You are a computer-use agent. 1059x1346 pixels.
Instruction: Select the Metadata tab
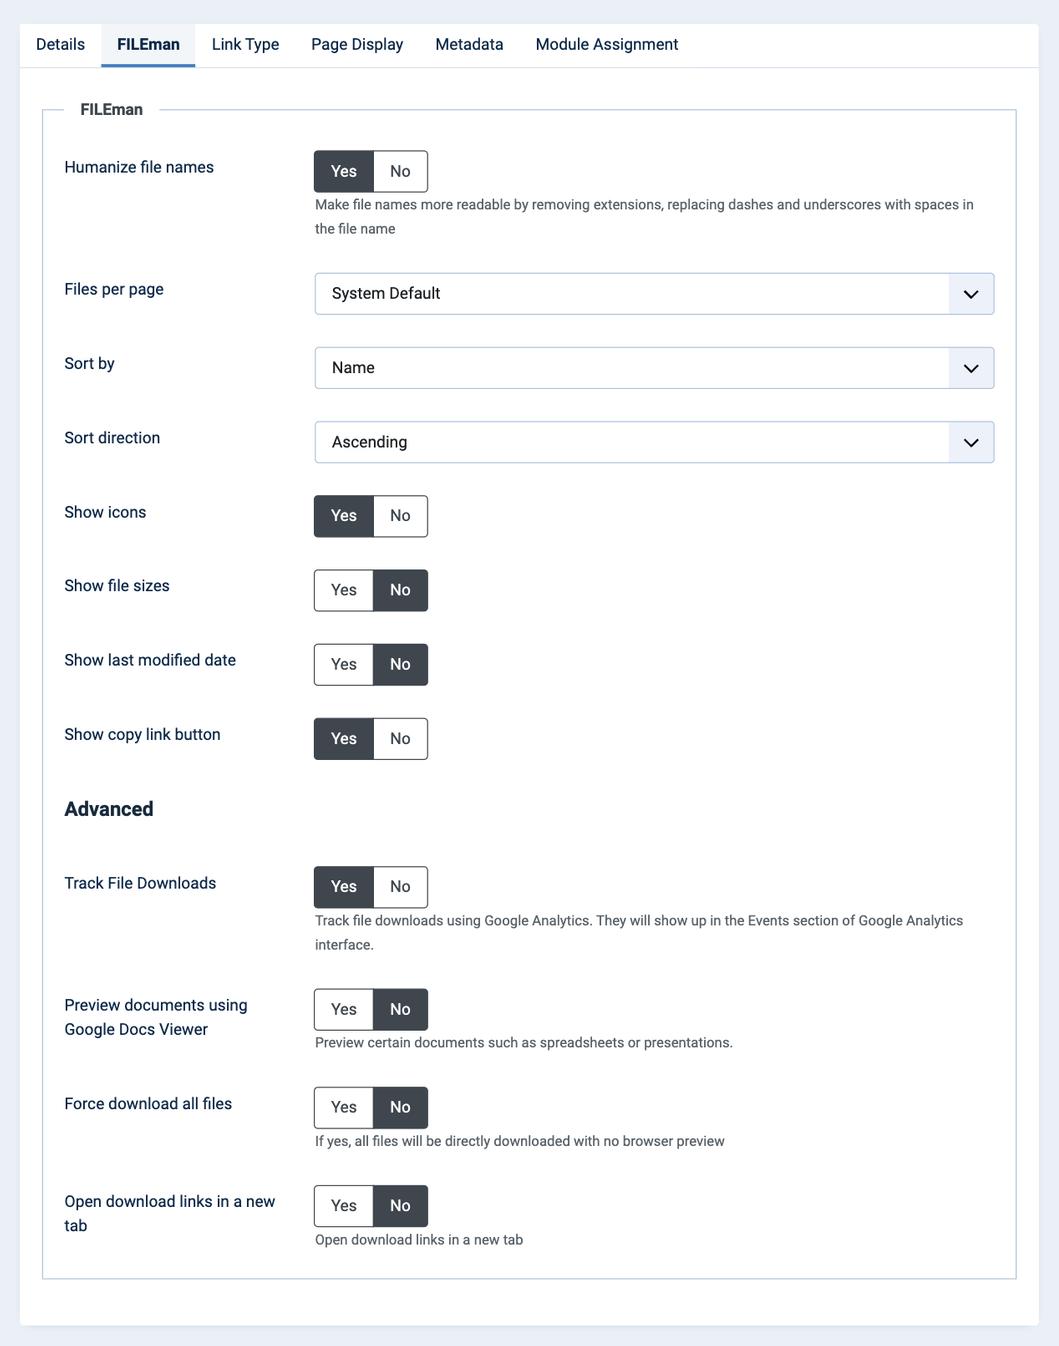tap(469, 44)
